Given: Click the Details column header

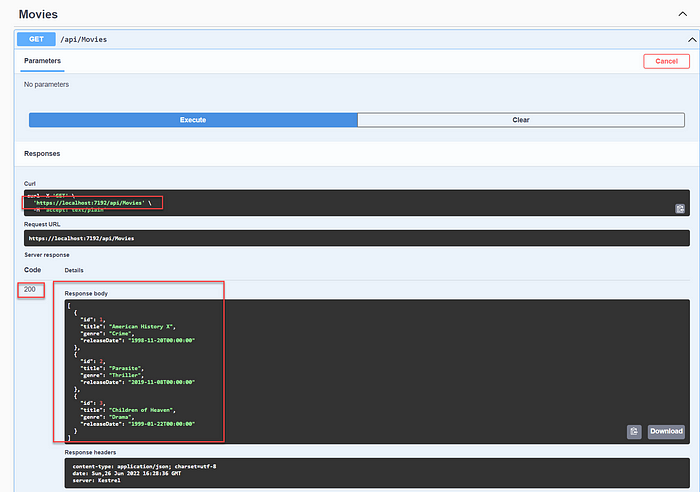Looking at the screenshot, I should point(74,270).
